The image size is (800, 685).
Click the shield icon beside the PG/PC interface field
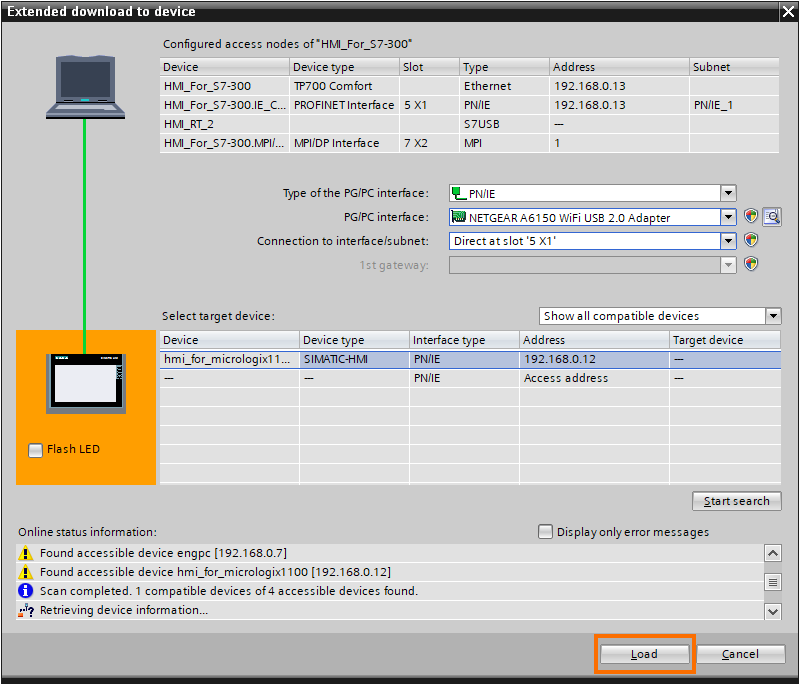[x=751, y=217]
